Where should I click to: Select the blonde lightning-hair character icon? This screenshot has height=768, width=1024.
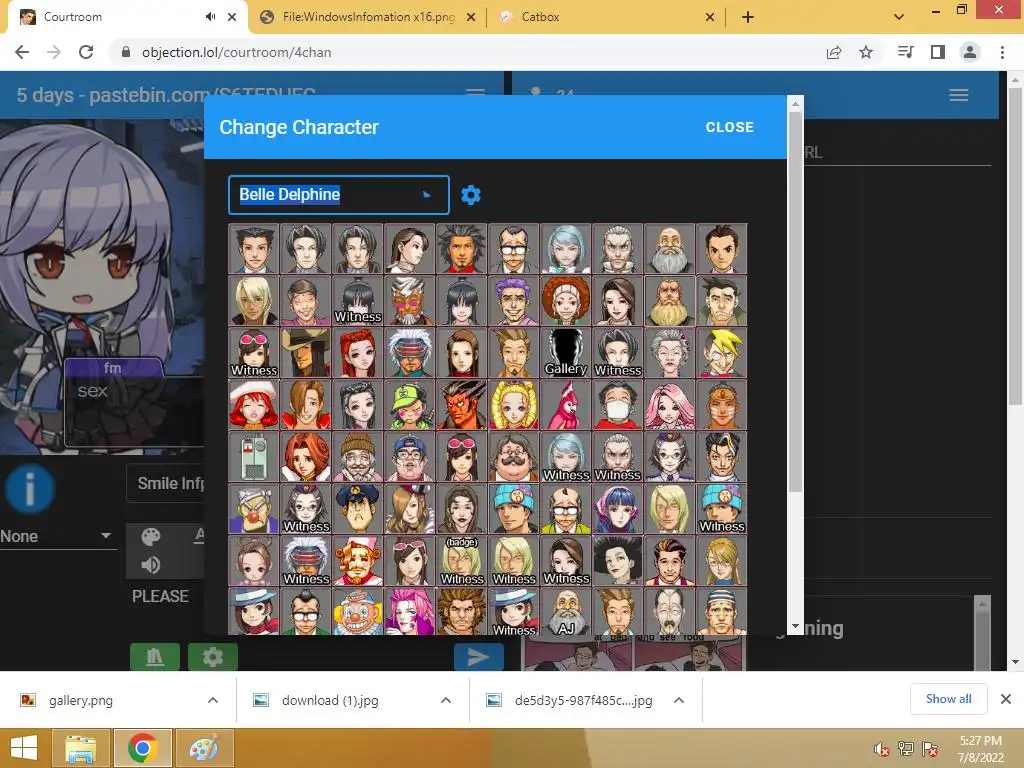click(721, 353)
